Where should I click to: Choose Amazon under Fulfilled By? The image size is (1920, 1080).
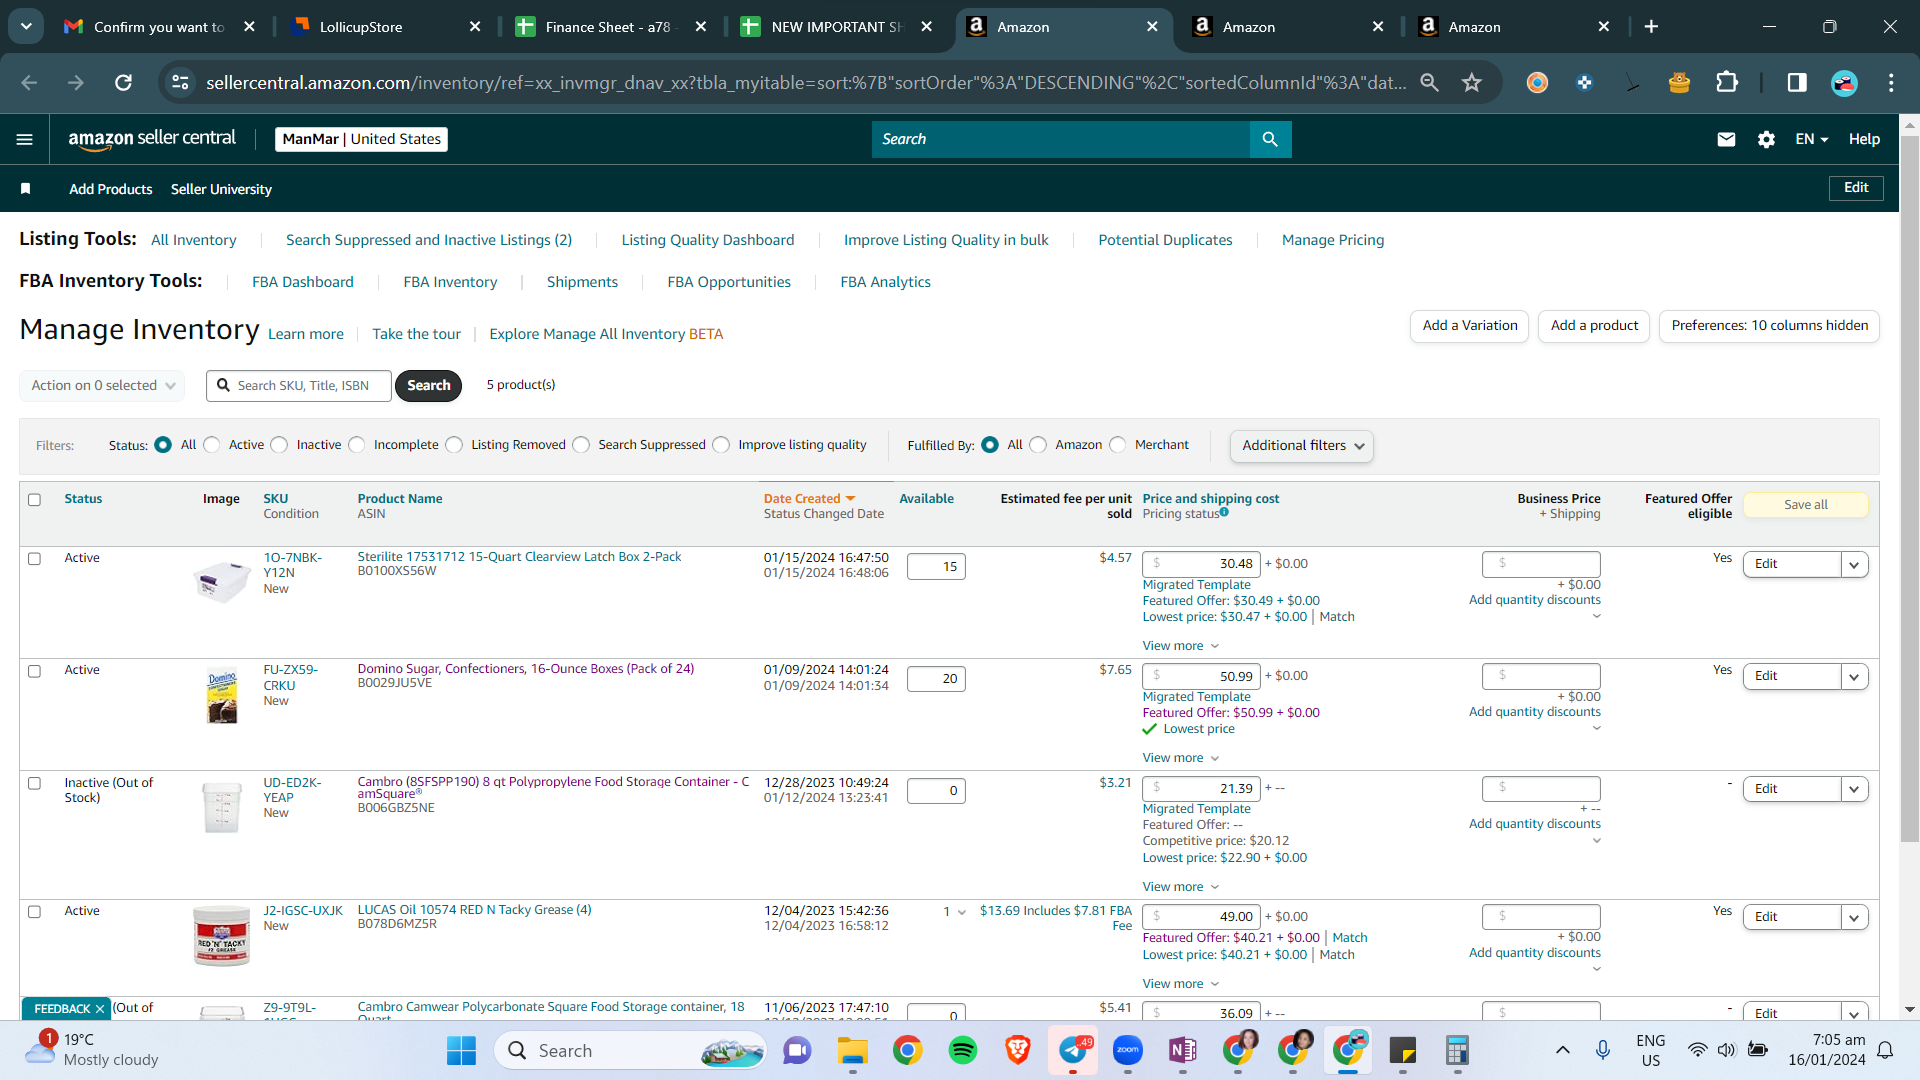pos(1039,445)
